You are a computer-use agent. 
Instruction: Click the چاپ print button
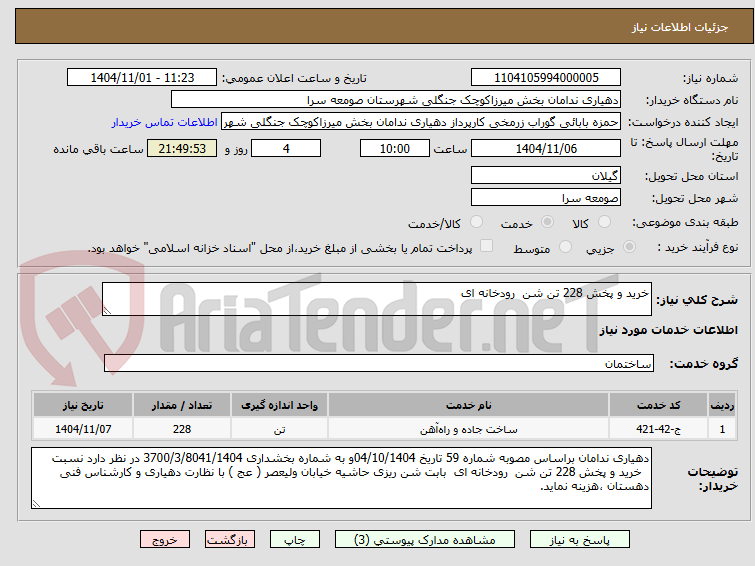[x=295, y=540]
